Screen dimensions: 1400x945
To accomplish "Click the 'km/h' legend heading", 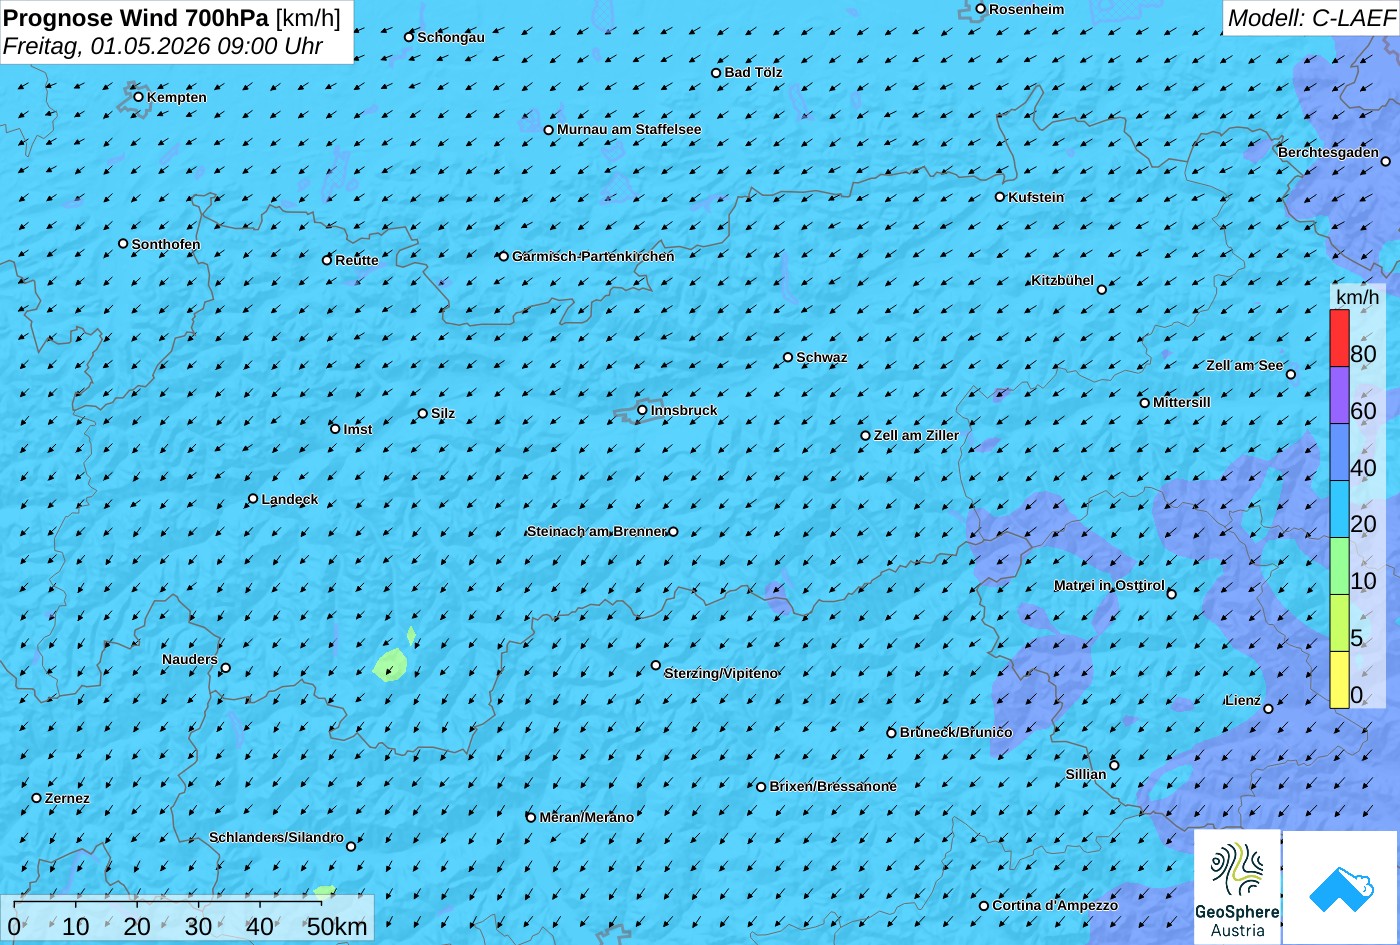I will (1357, 297).
